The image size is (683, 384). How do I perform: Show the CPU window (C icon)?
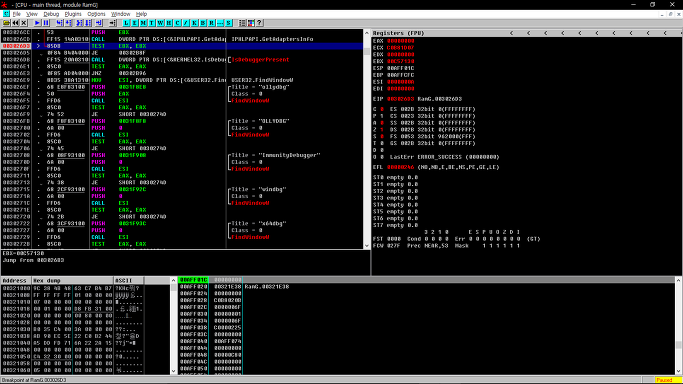click(x=177, y=23)
